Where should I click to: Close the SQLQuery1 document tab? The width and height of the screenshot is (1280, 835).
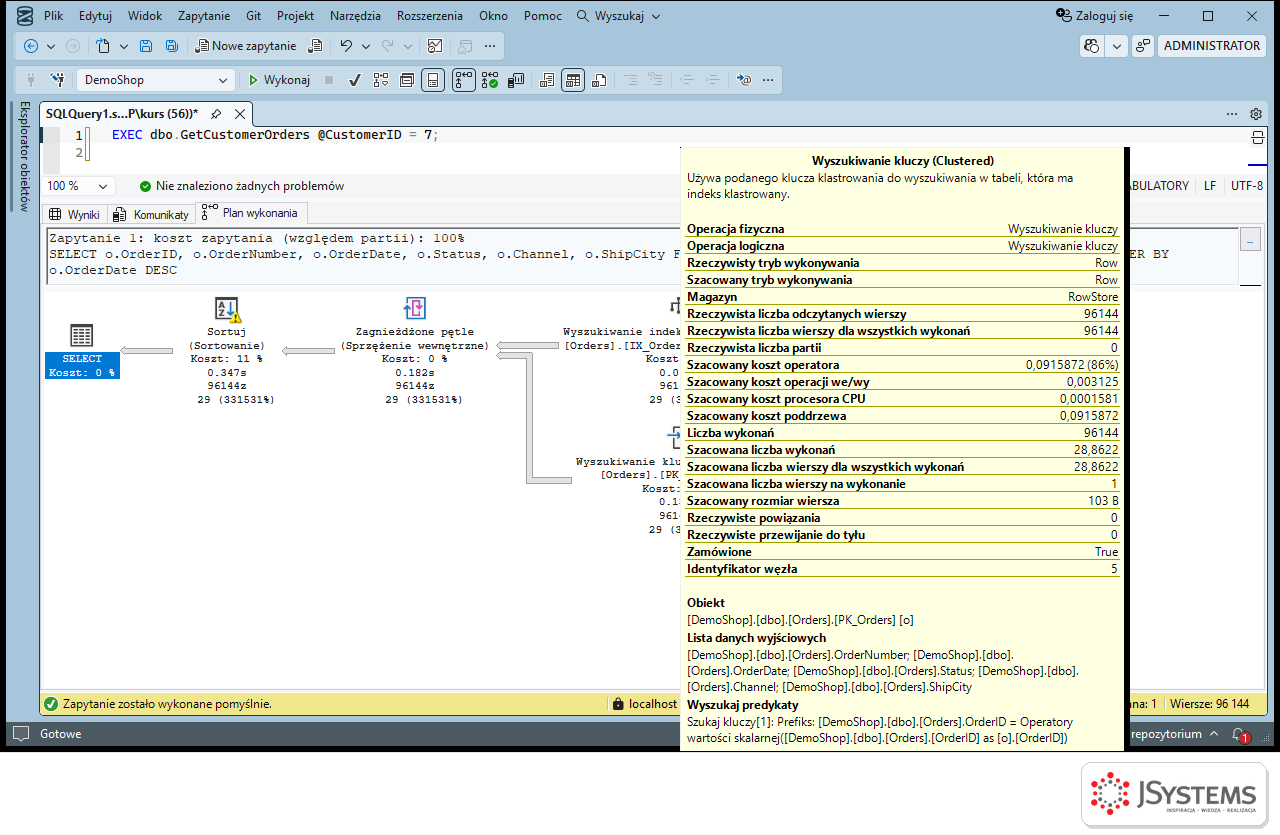coord(240,114)
